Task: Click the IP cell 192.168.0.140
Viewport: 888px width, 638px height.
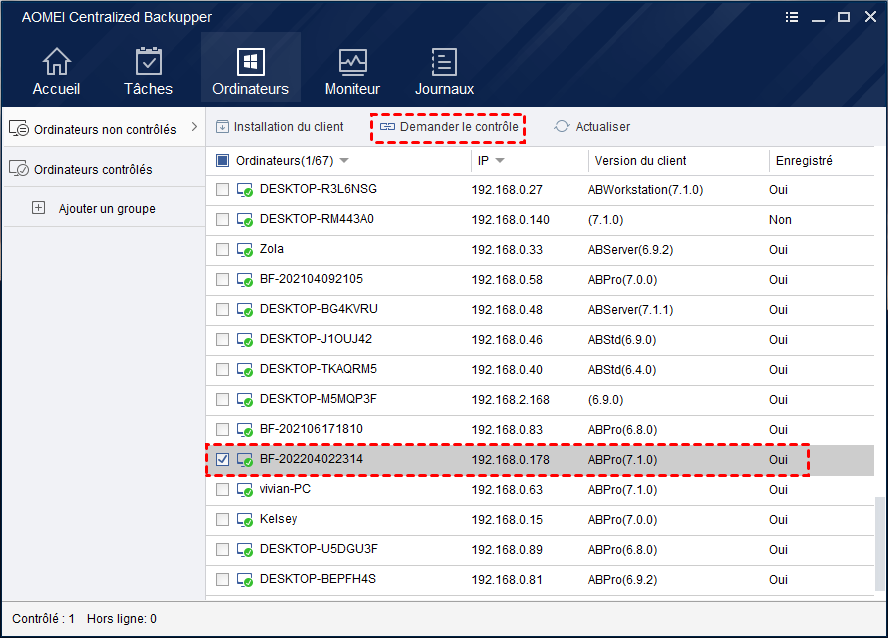Action: [510, 220]
